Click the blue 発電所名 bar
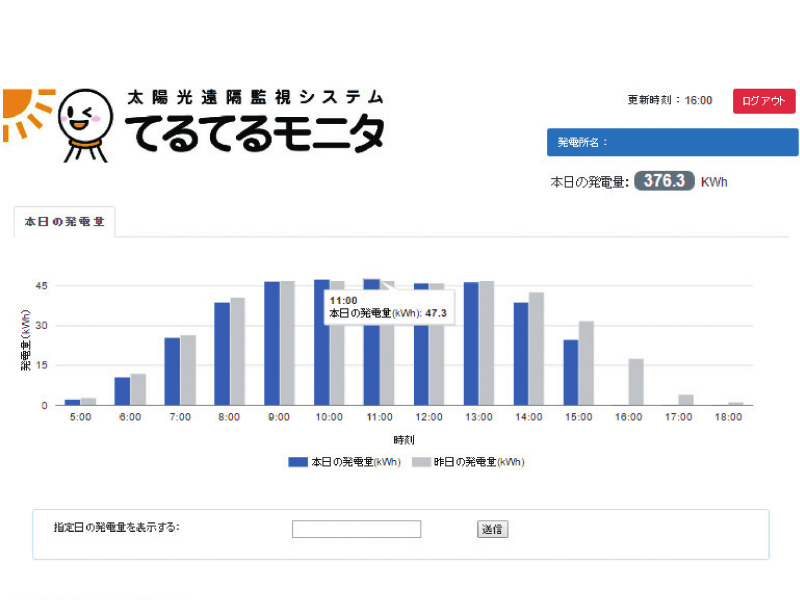The width and height of the screenshot is (800, 600). point(672,142)
